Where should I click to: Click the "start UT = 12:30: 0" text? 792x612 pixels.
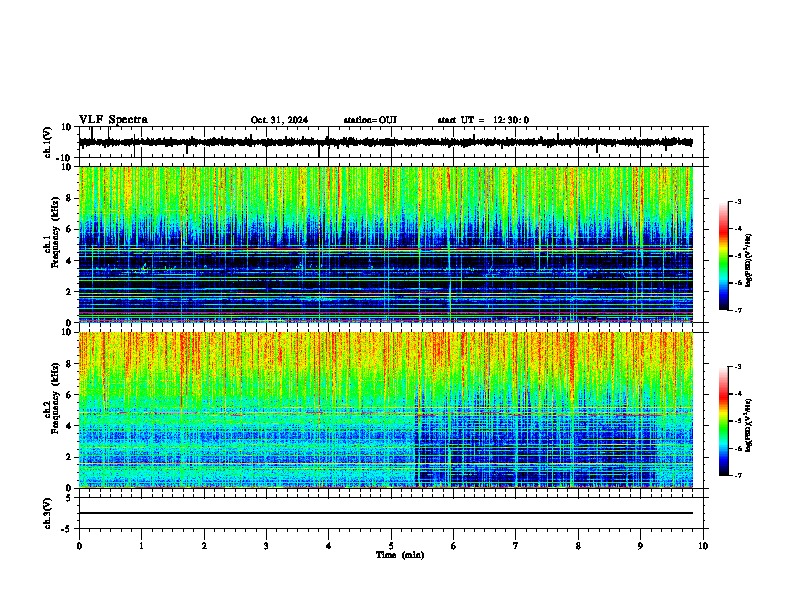pyautogui.click(x=483, y=120)
